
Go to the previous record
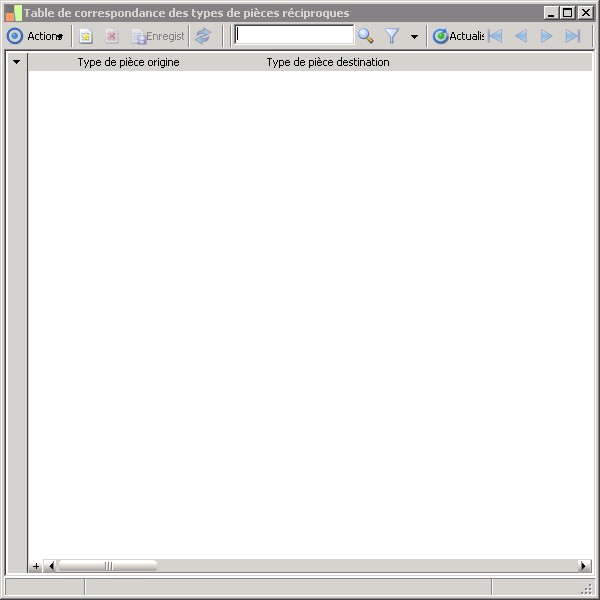(521, 36)
